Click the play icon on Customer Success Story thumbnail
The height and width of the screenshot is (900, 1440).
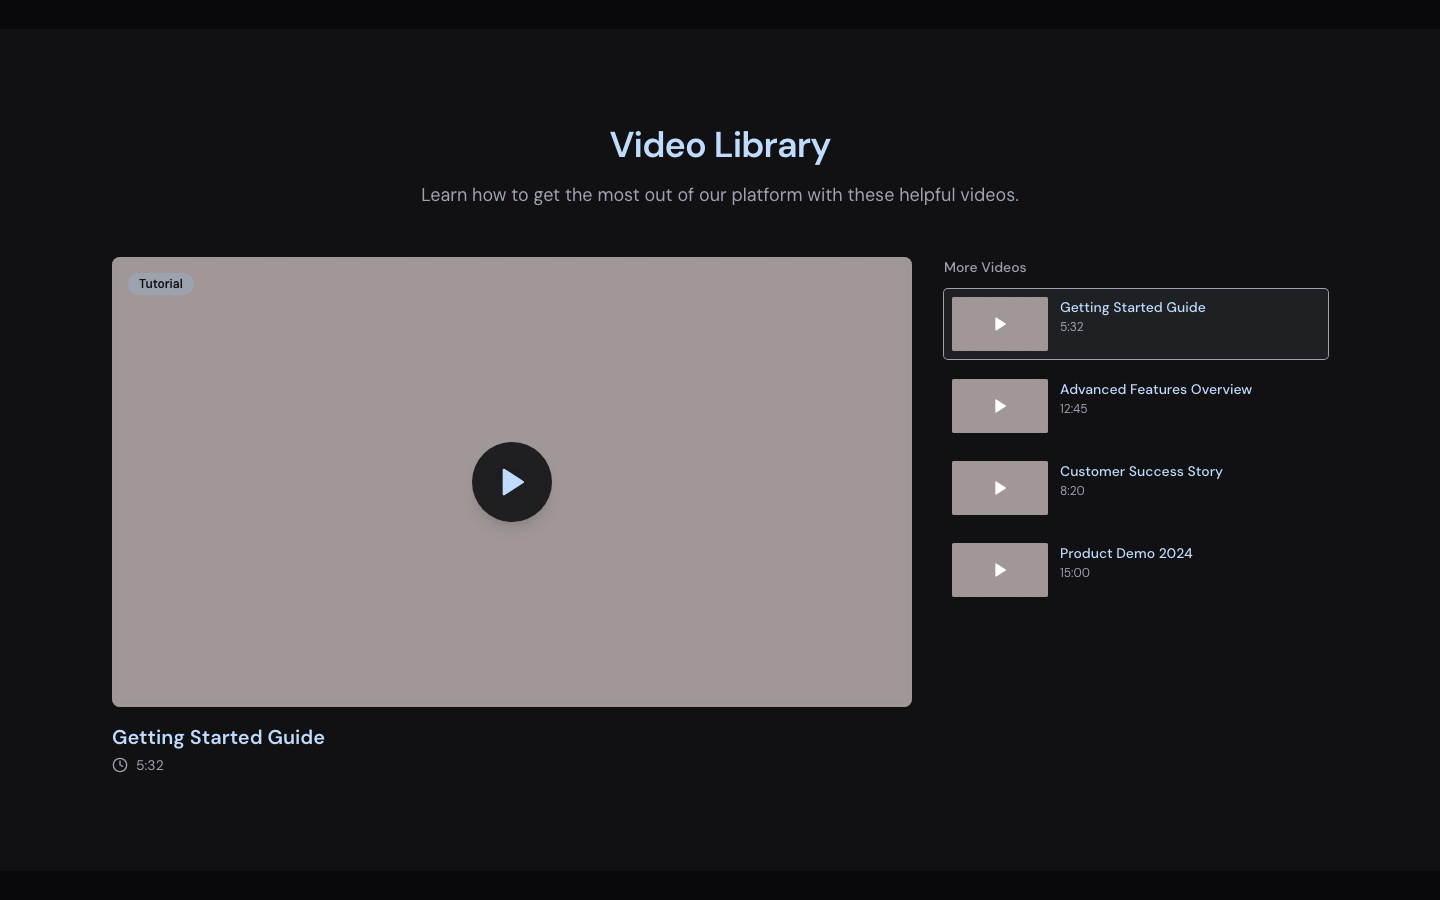click(1000, 488)
